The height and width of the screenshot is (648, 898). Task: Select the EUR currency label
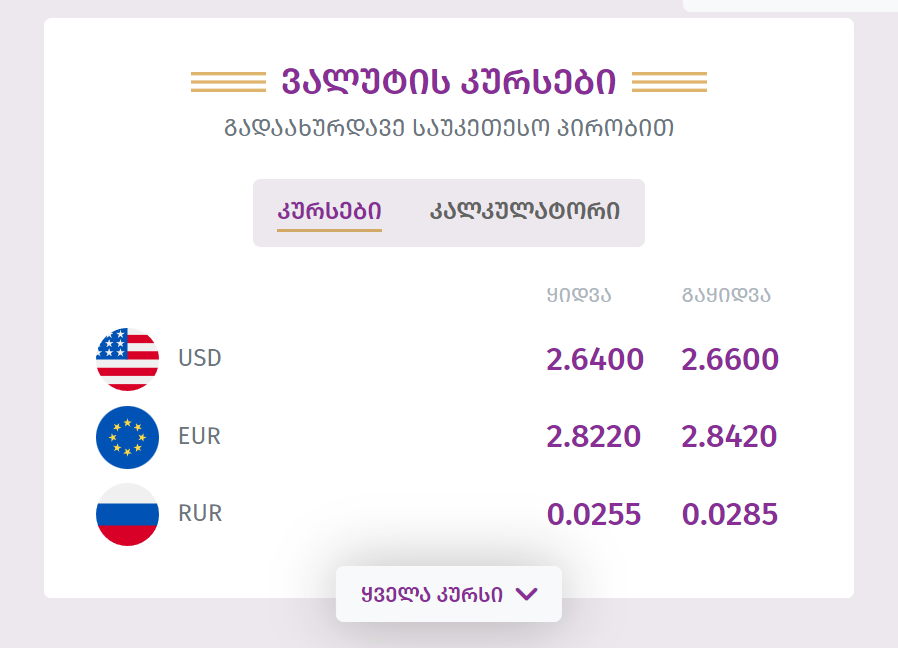(199, 436)
